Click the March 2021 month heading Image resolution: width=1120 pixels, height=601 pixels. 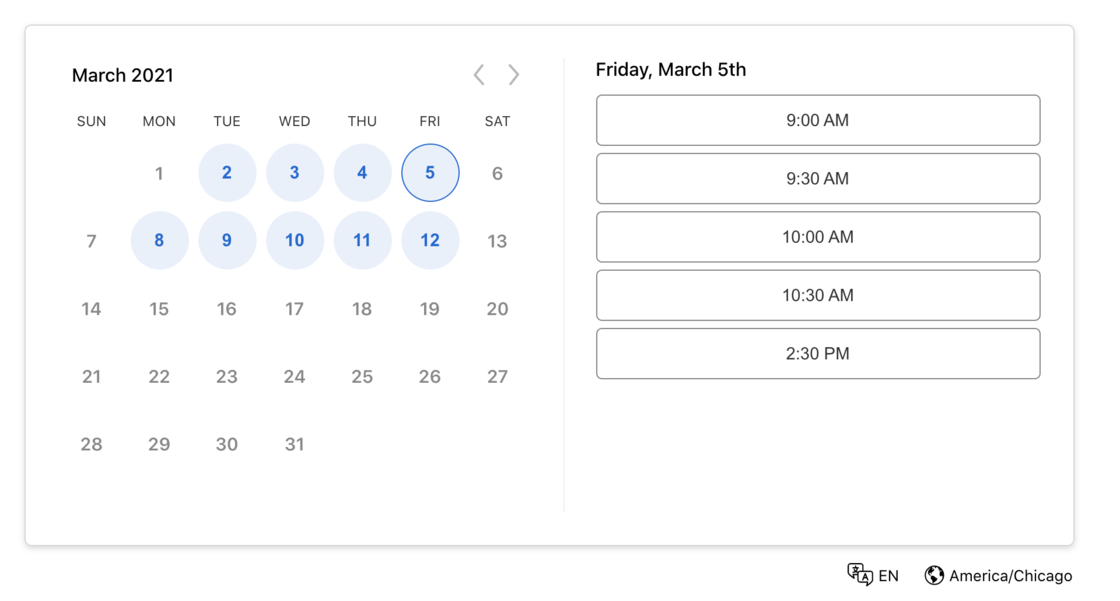[x=122, y=75]
